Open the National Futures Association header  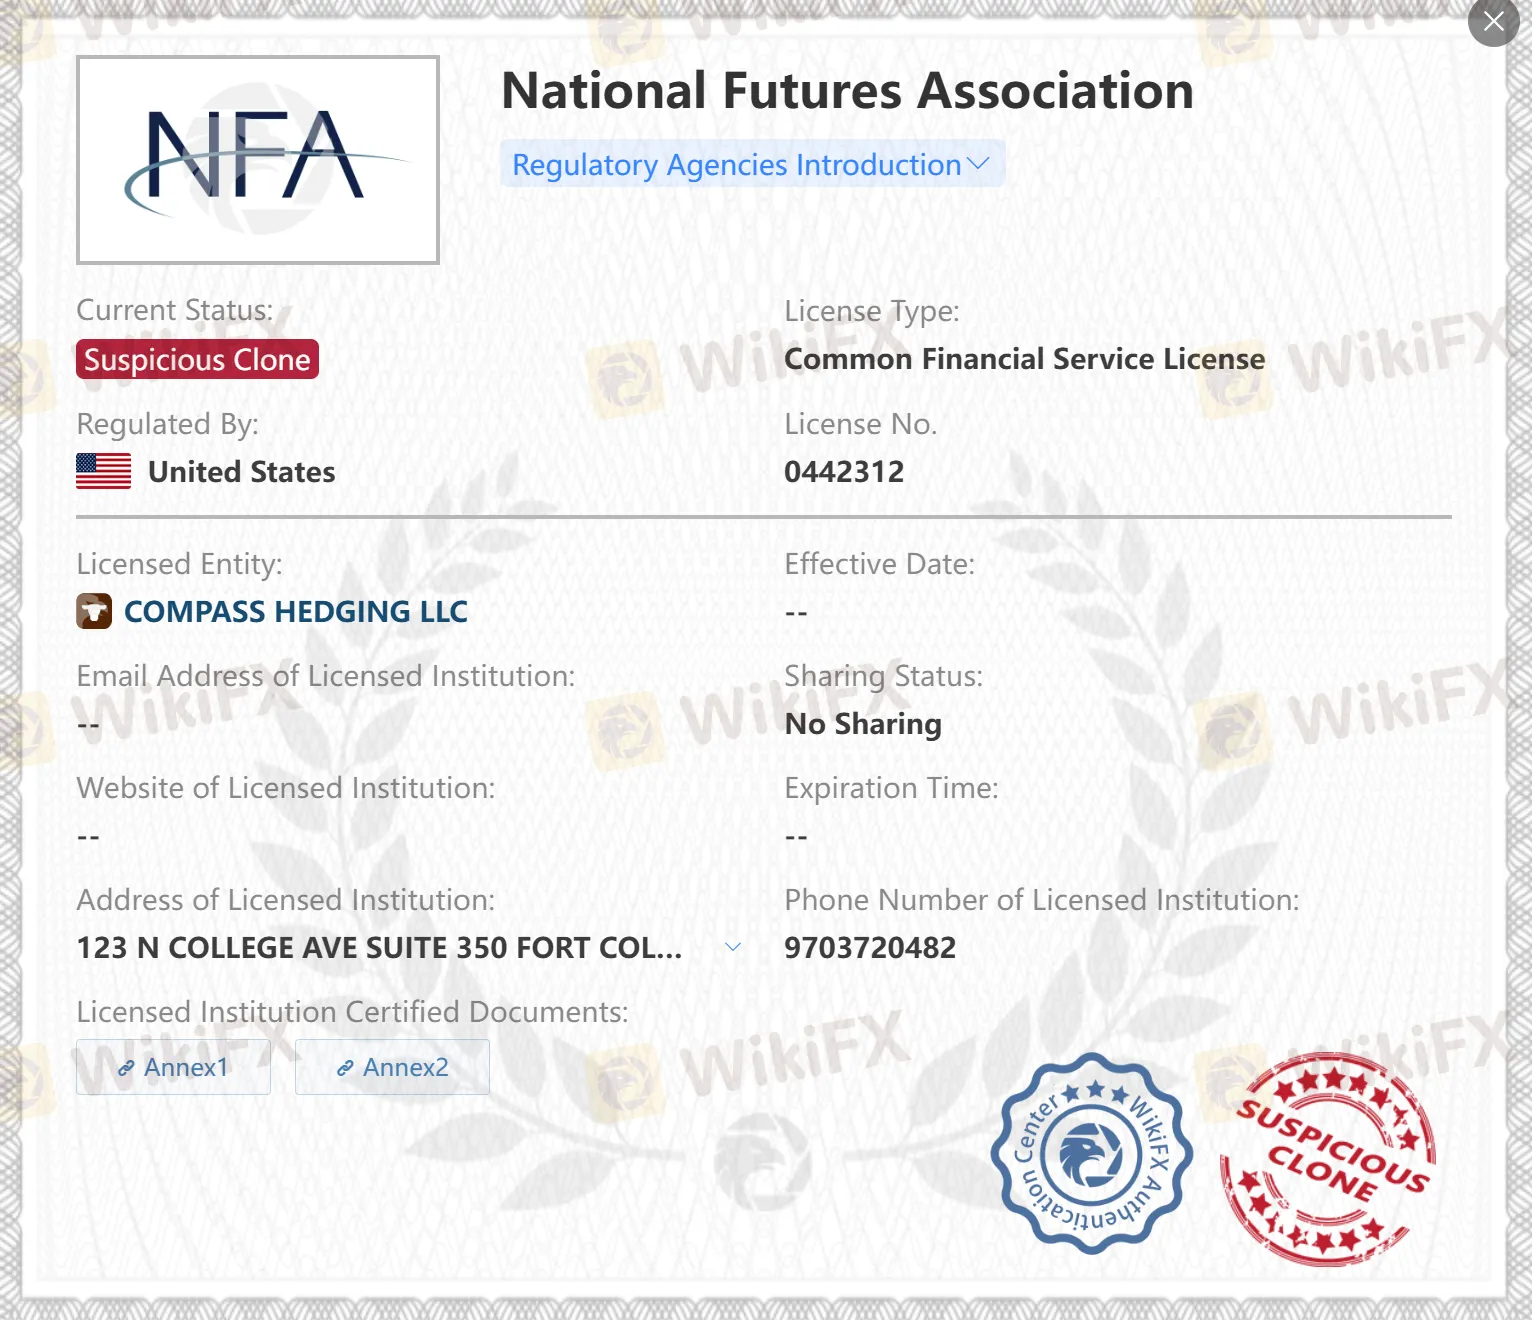click(848, 90)
